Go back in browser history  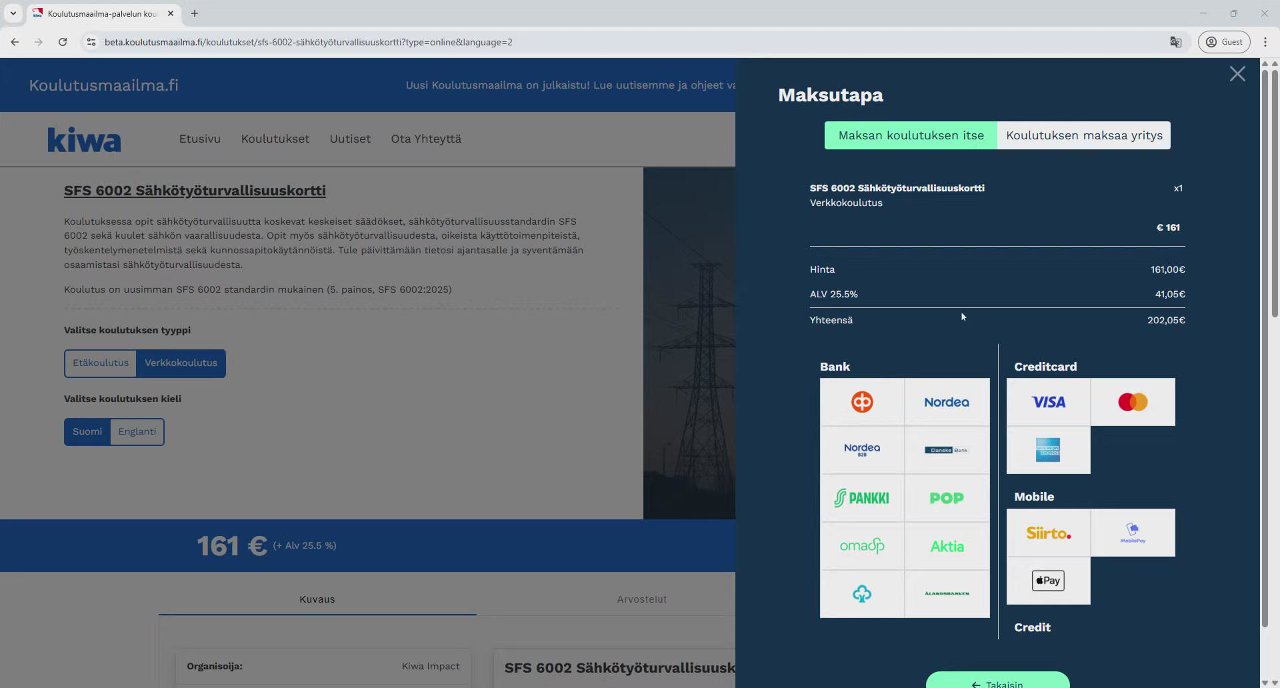click(x=14, y=42)
